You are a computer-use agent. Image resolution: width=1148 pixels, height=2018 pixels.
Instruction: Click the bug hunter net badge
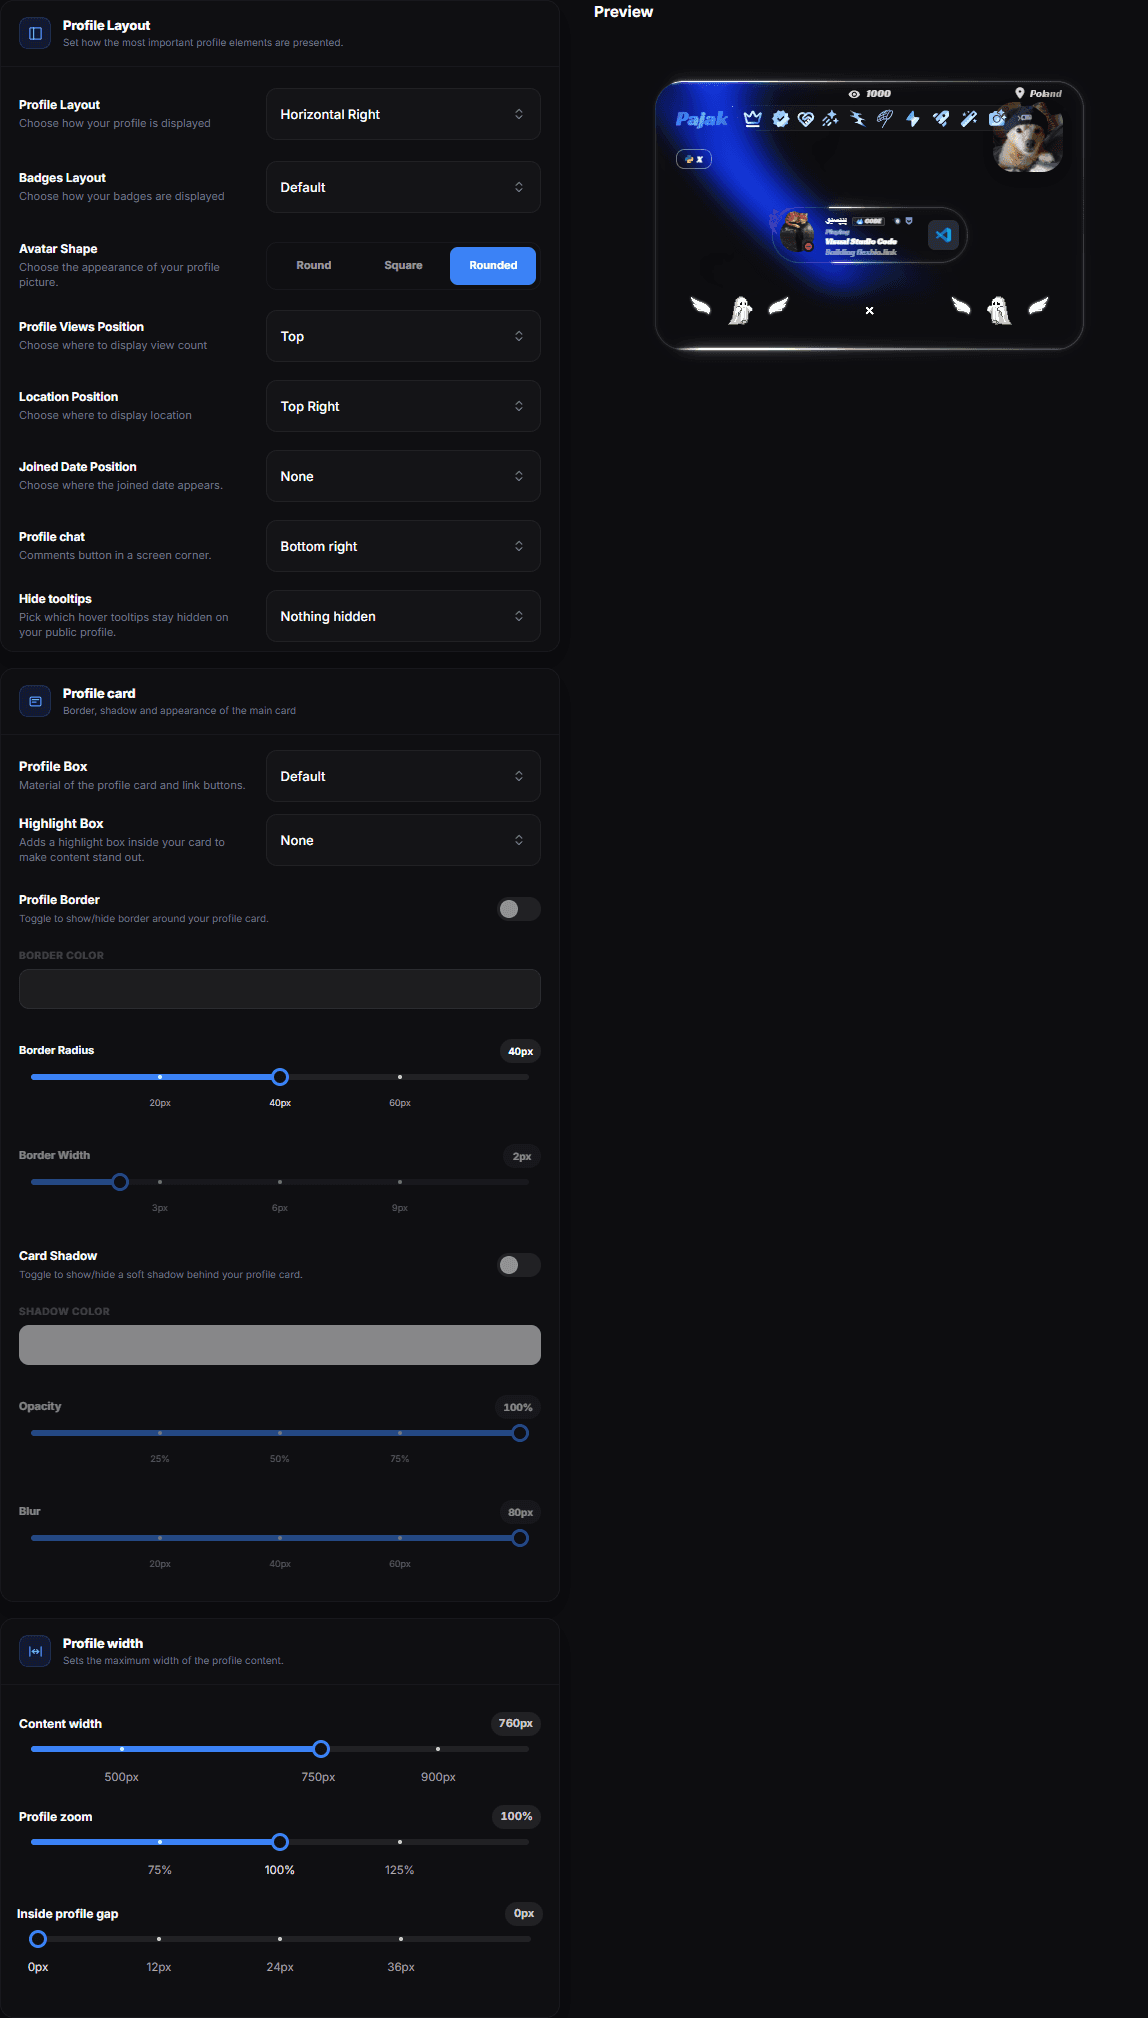[x=885, y=119]
